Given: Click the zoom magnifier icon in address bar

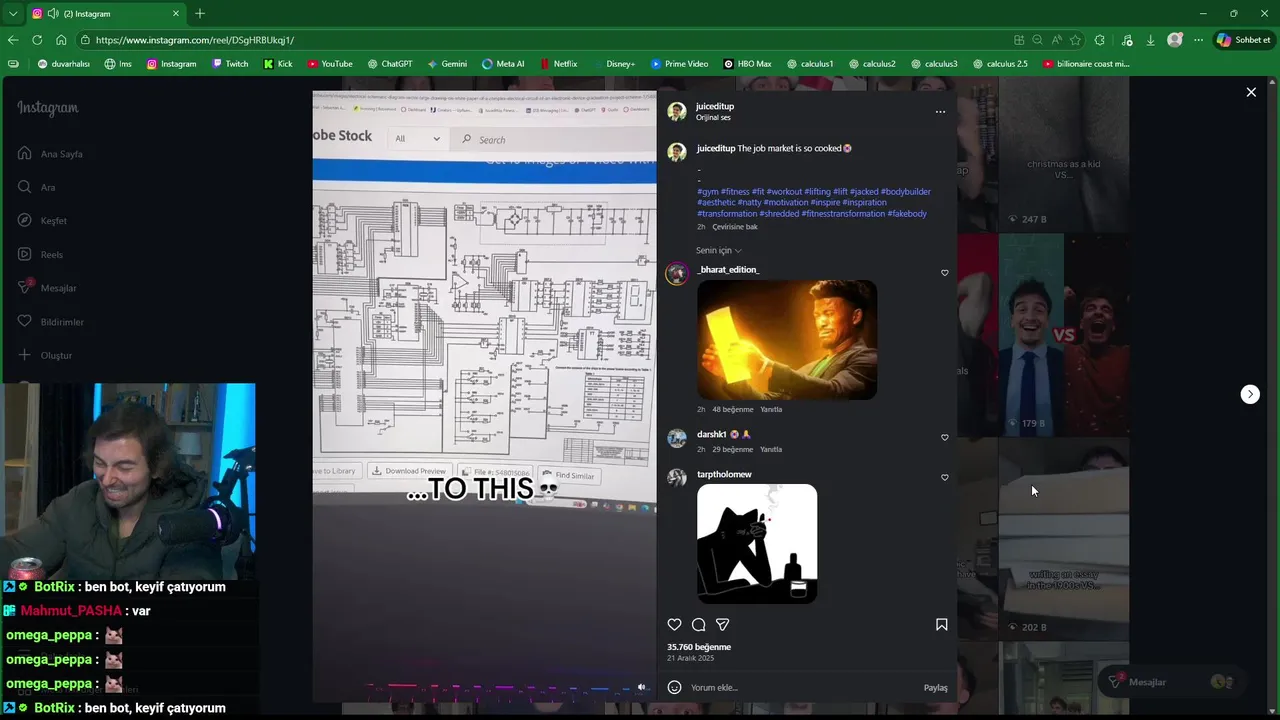Looking at the screenshot, I should click(1037, 40).
